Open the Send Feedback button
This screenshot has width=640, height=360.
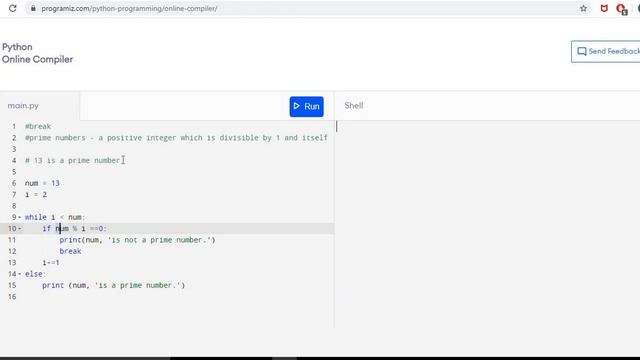tap(606, 51)
